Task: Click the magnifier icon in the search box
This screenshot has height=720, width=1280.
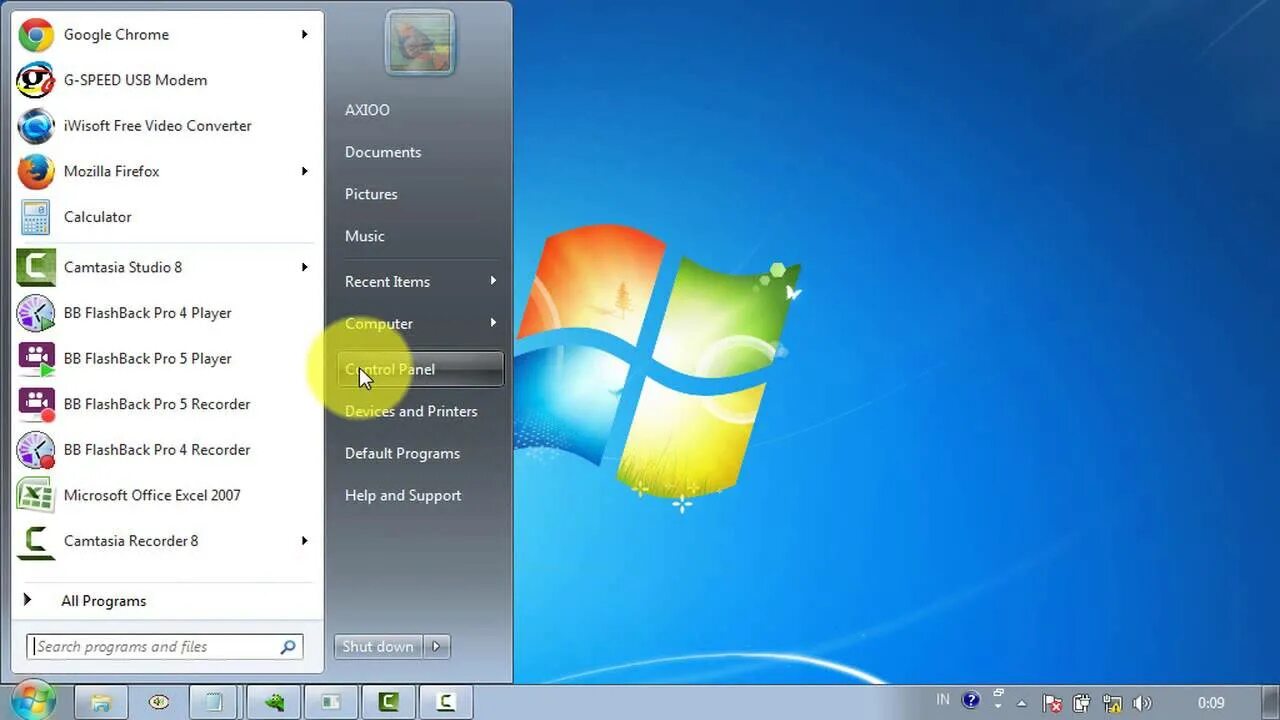Action: pyautogui.click(x=288, y=647)
